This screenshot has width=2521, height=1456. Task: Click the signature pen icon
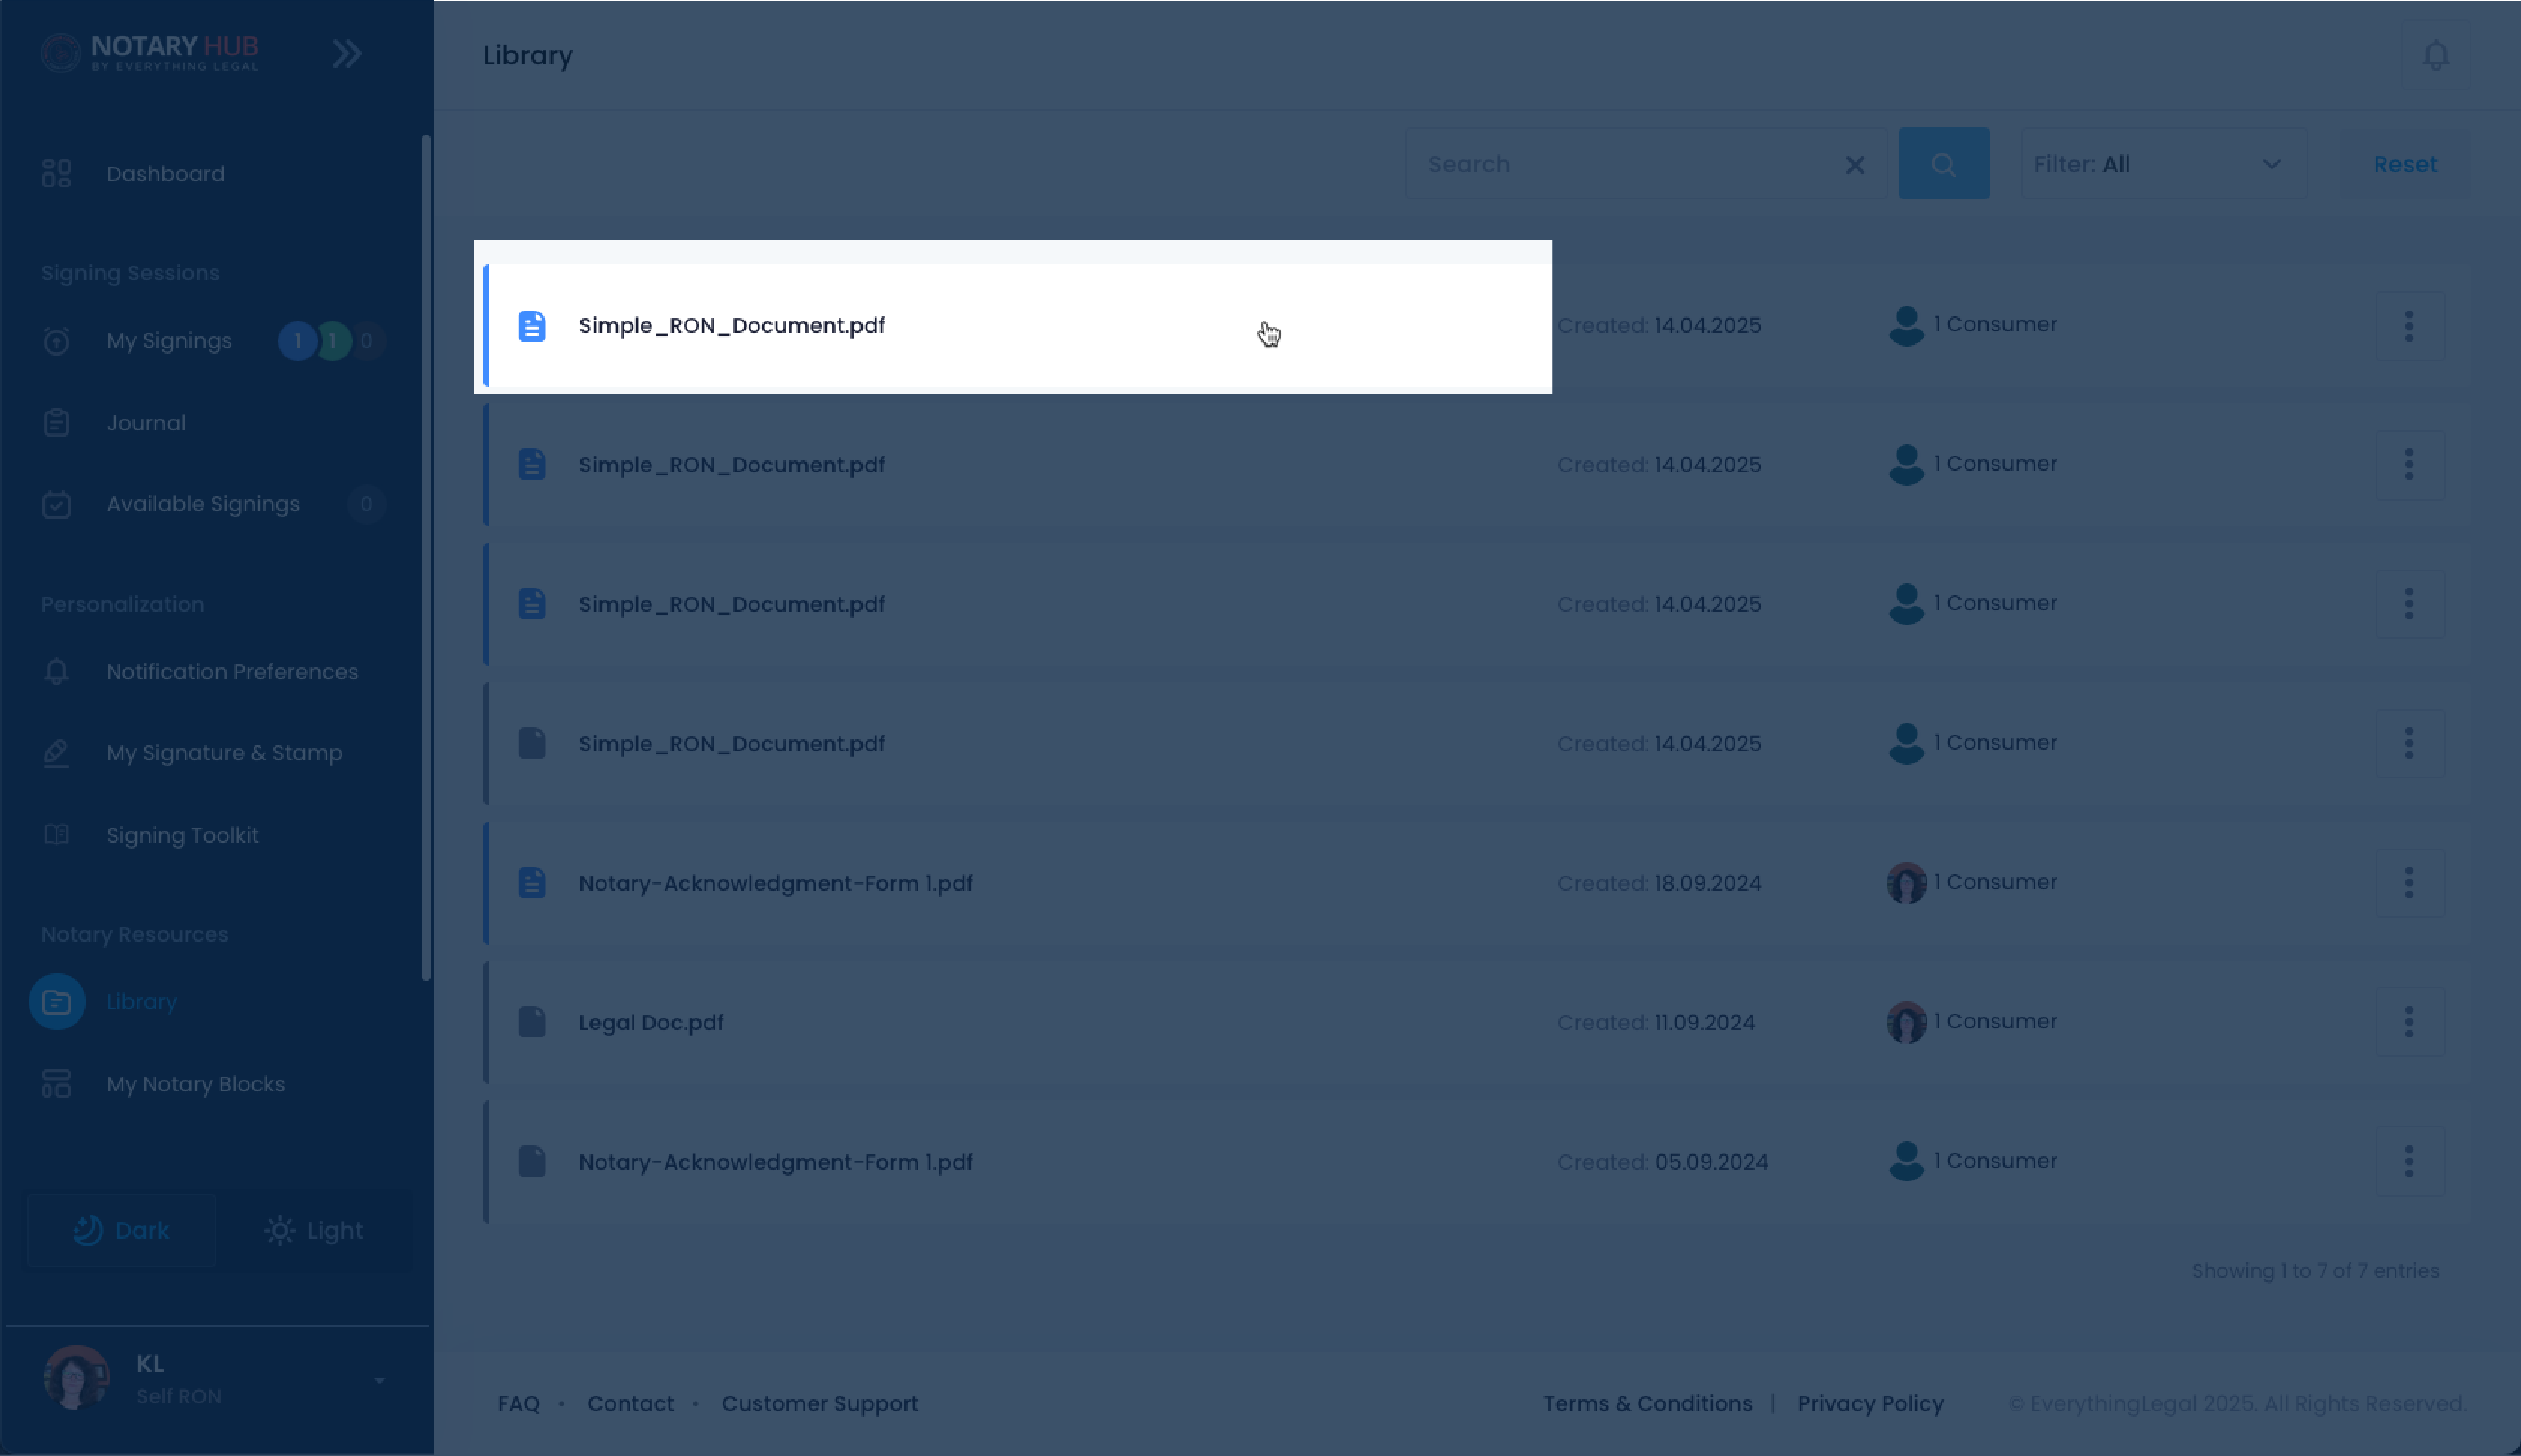click(57, 753)
